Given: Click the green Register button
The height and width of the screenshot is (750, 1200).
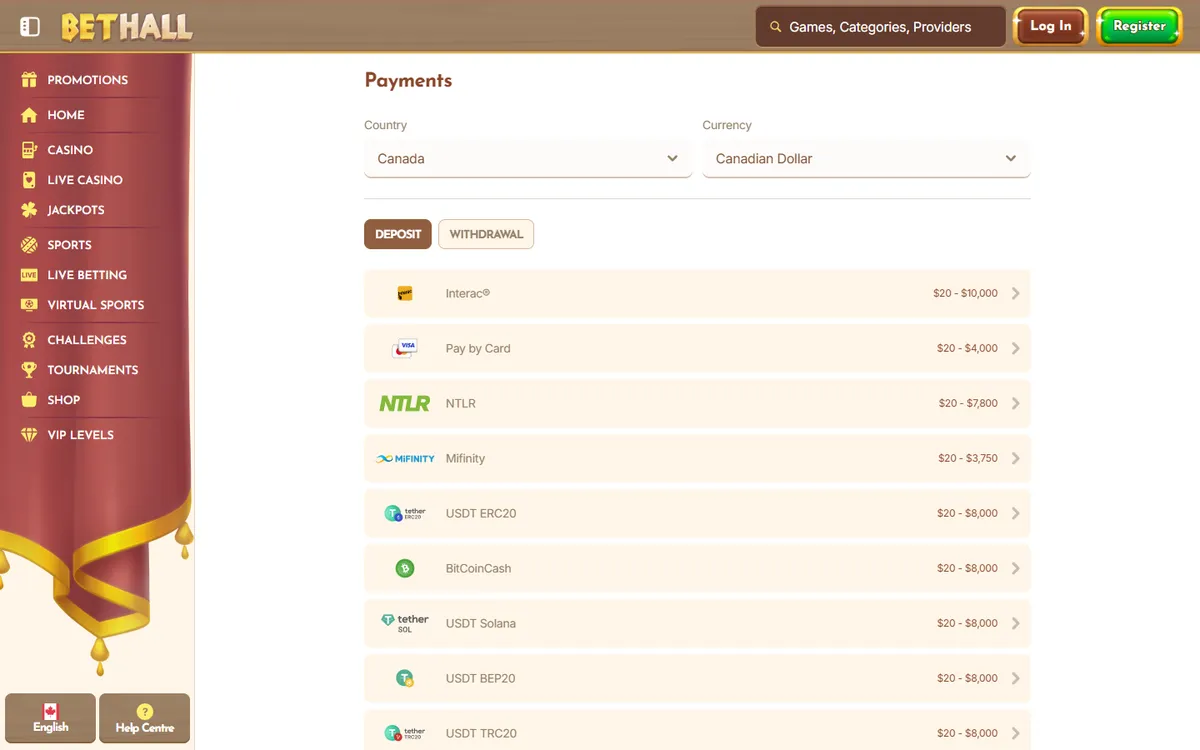Looking at the screenshot, I should pyautogui.click(x=1139, y=27).
